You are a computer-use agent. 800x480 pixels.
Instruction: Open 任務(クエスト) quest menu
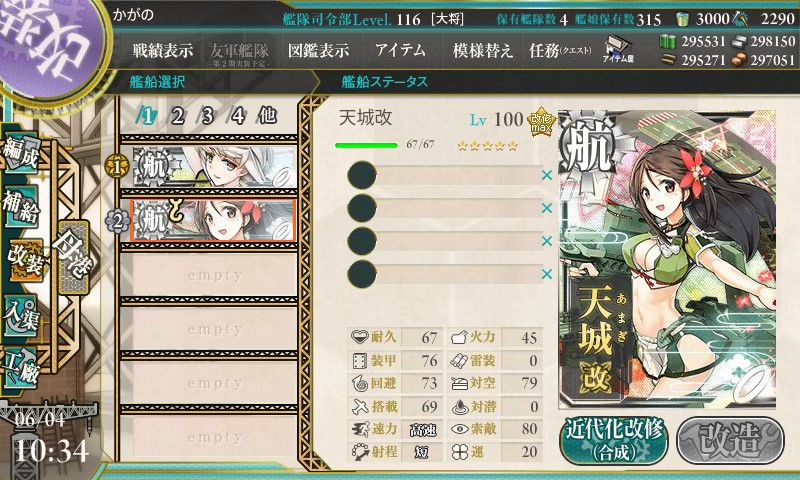click(x=560, y=50)
